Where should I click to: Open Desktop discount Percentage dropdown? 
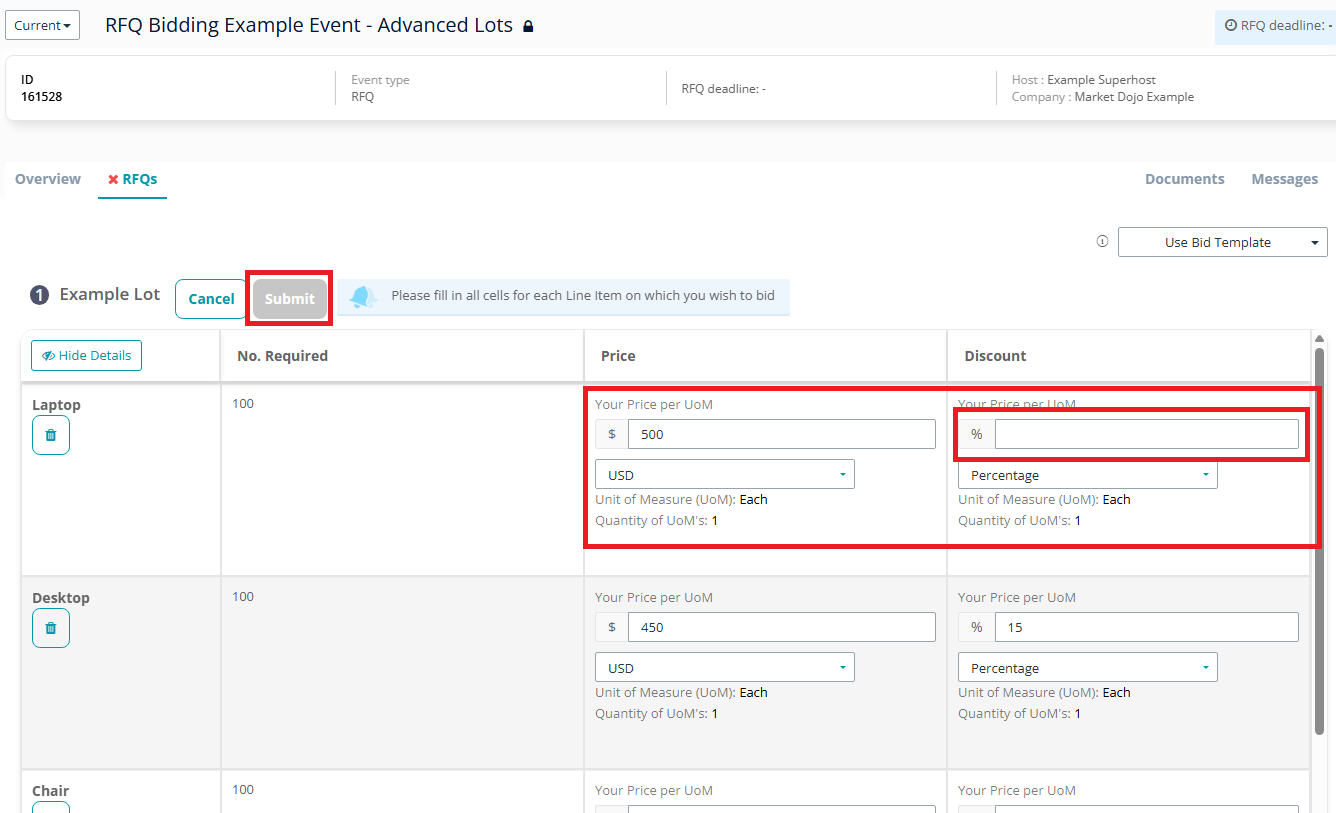[x=1088, y=667]
